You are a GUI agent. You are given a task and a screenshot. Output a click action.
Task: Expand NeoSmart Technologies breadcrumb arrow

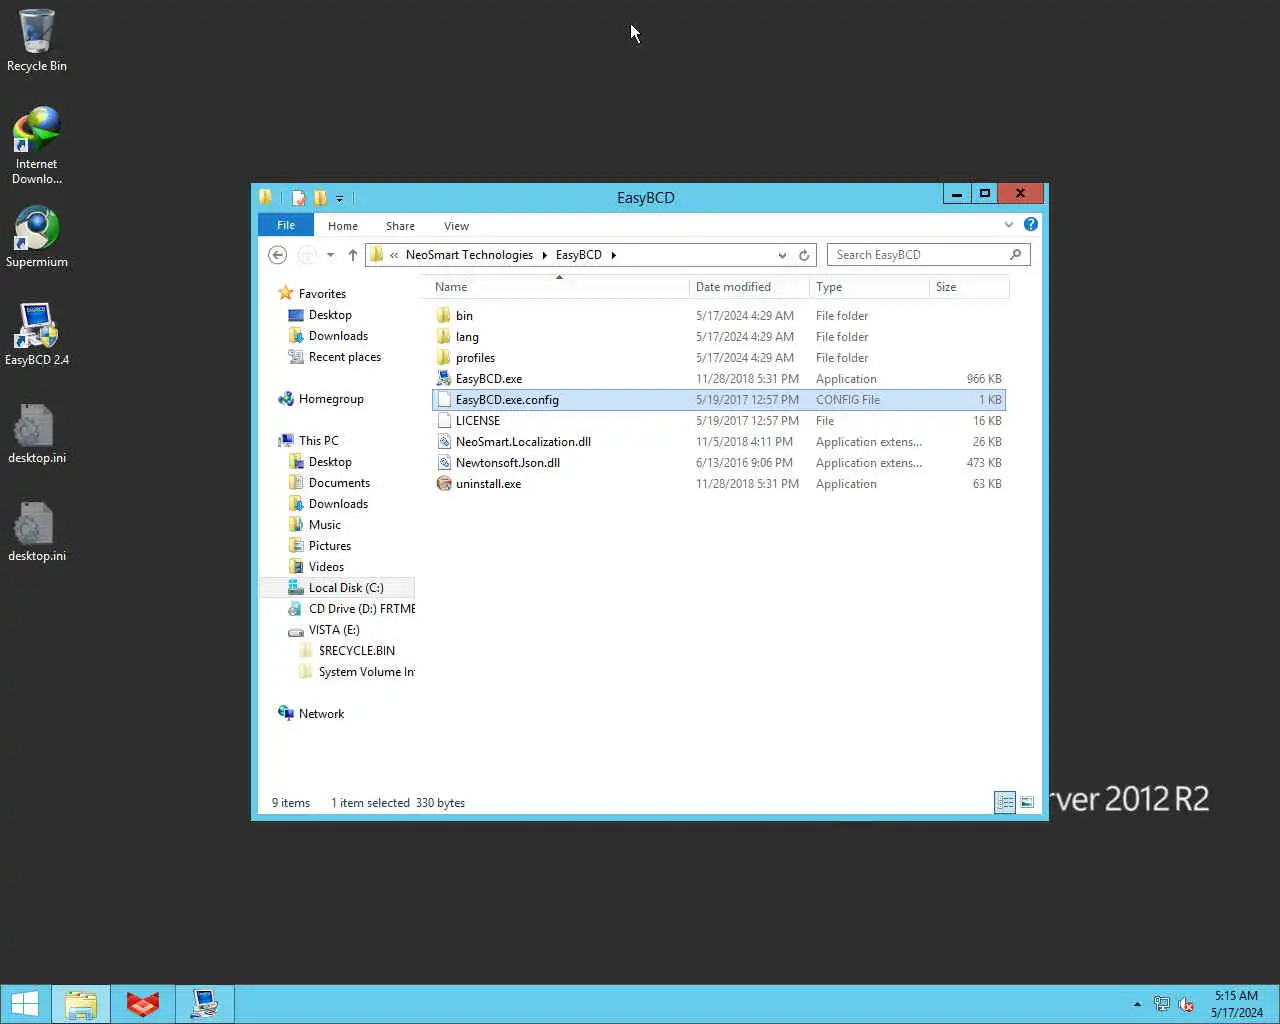click(545, 255)
